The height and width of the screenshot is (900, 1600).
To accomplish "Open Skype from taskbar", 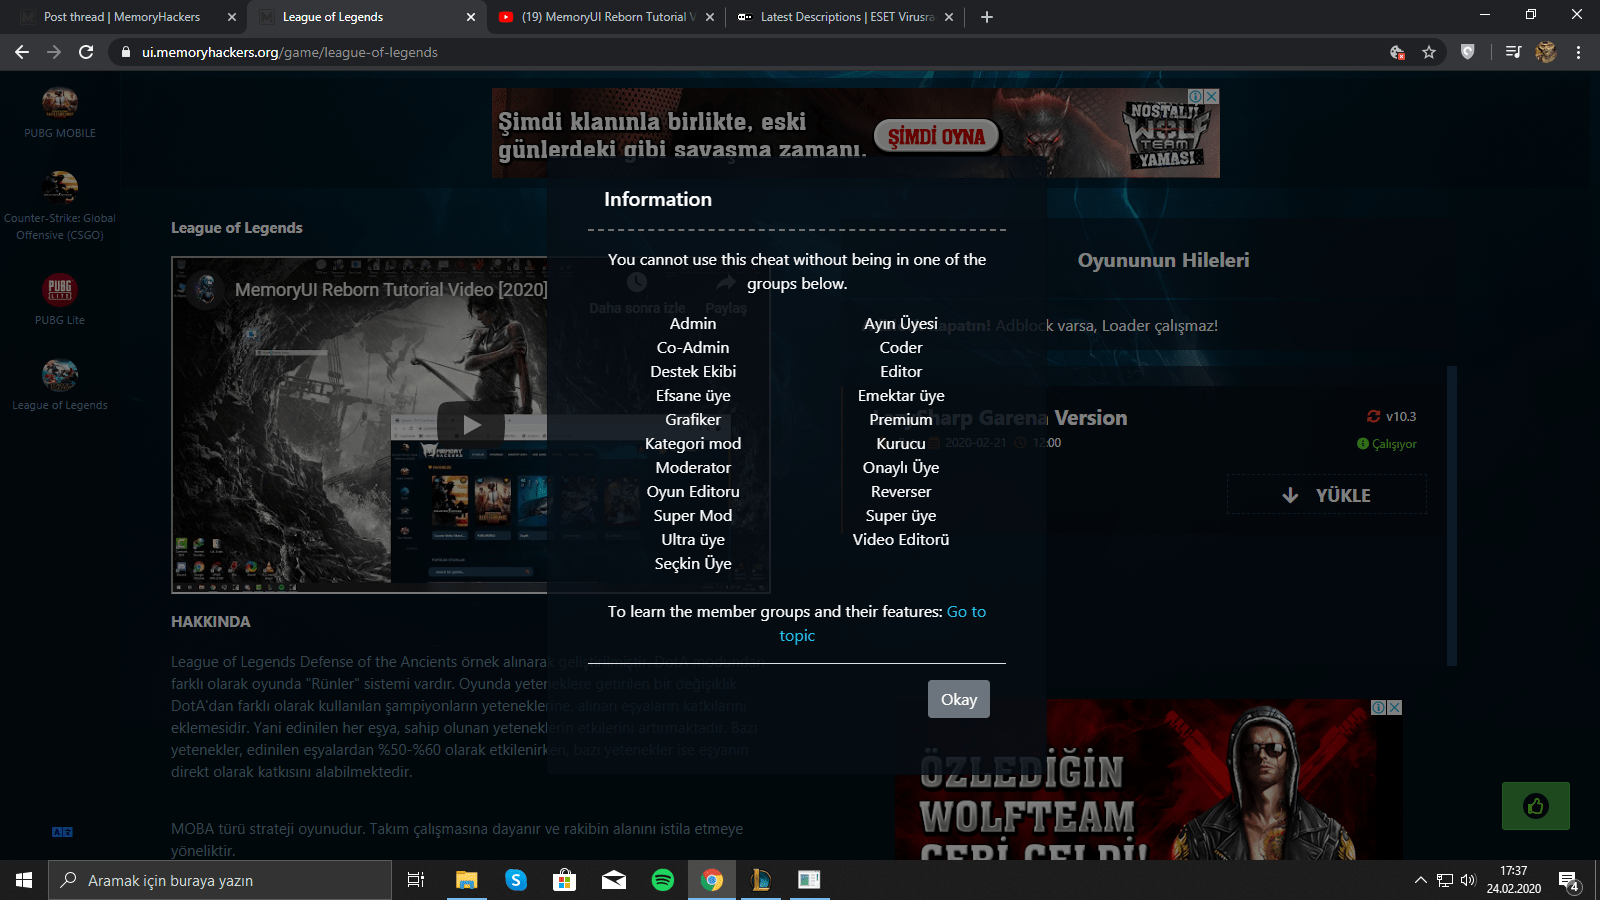I will pyautogui.click(x=516, y=880).
